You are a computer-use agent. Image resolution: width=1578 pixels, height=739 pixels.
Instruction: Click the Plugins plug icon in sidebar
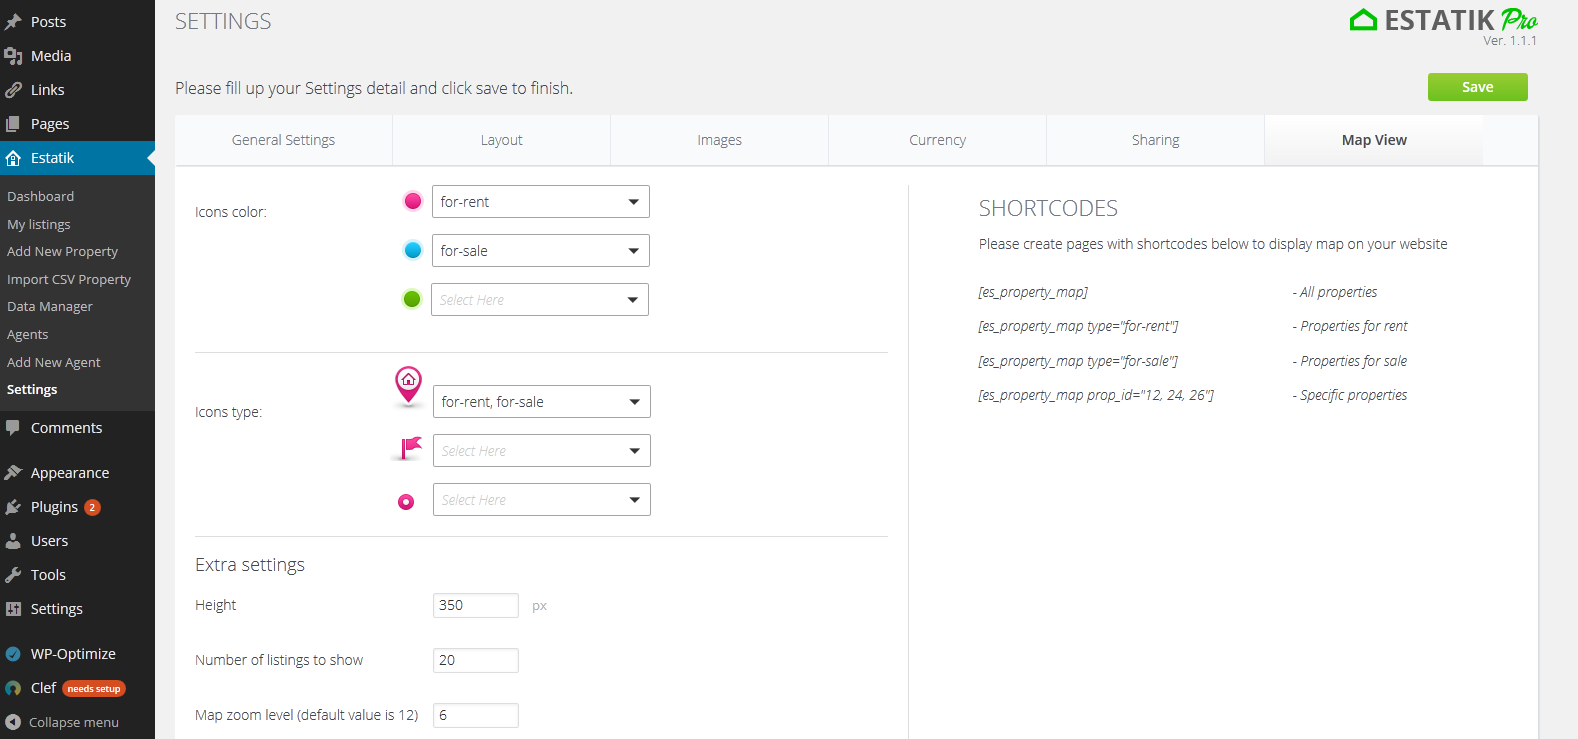coord(13,507)
